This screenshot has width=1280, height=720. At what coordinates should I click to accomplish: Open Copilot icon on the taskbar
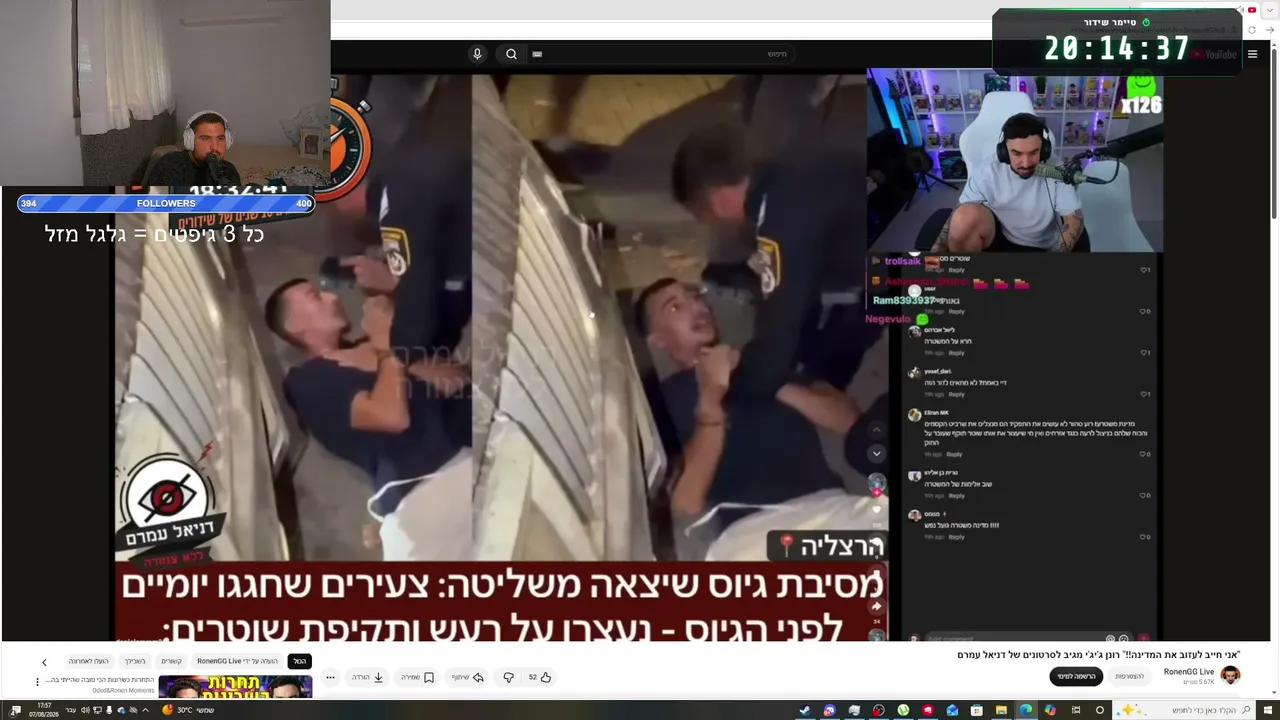(1050, 710)
